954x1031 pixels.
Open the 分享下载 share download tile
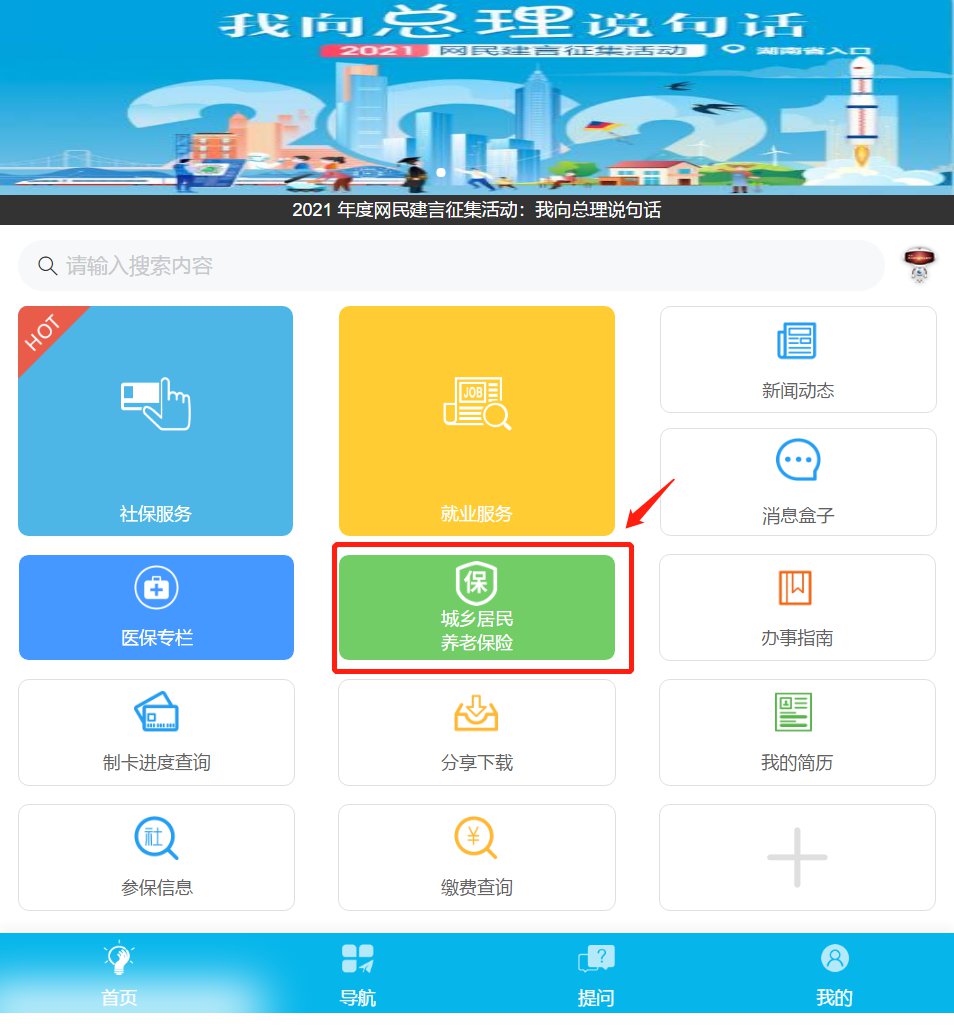477,732
